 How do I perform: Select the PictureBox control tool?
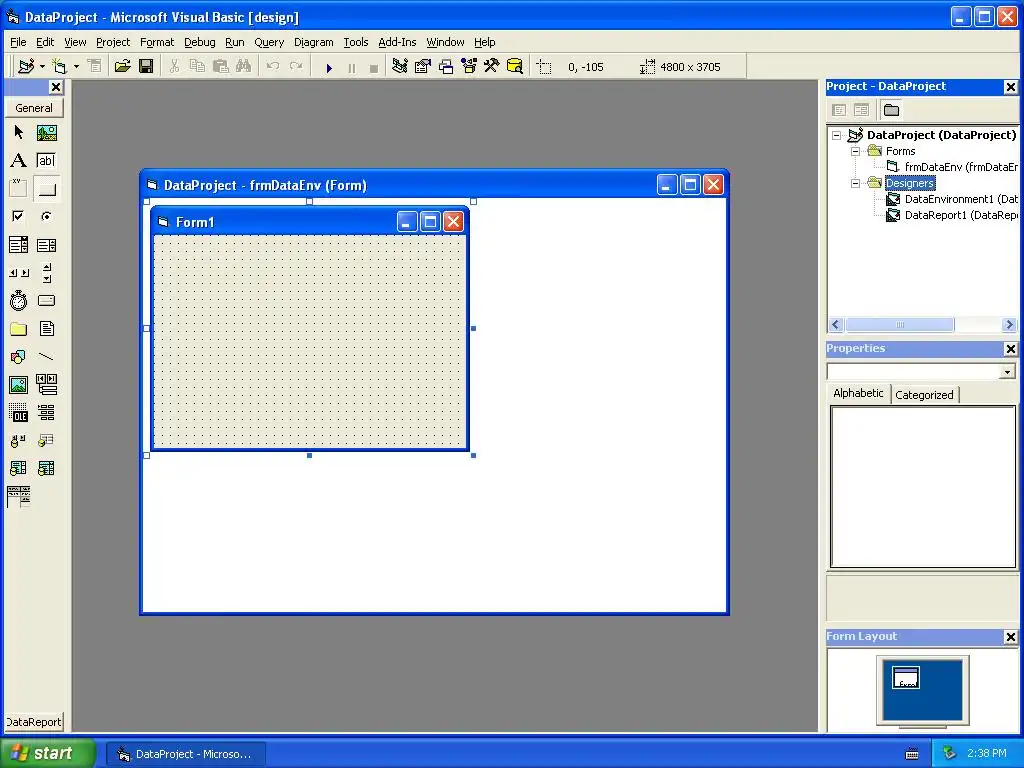tap(46, 133)
